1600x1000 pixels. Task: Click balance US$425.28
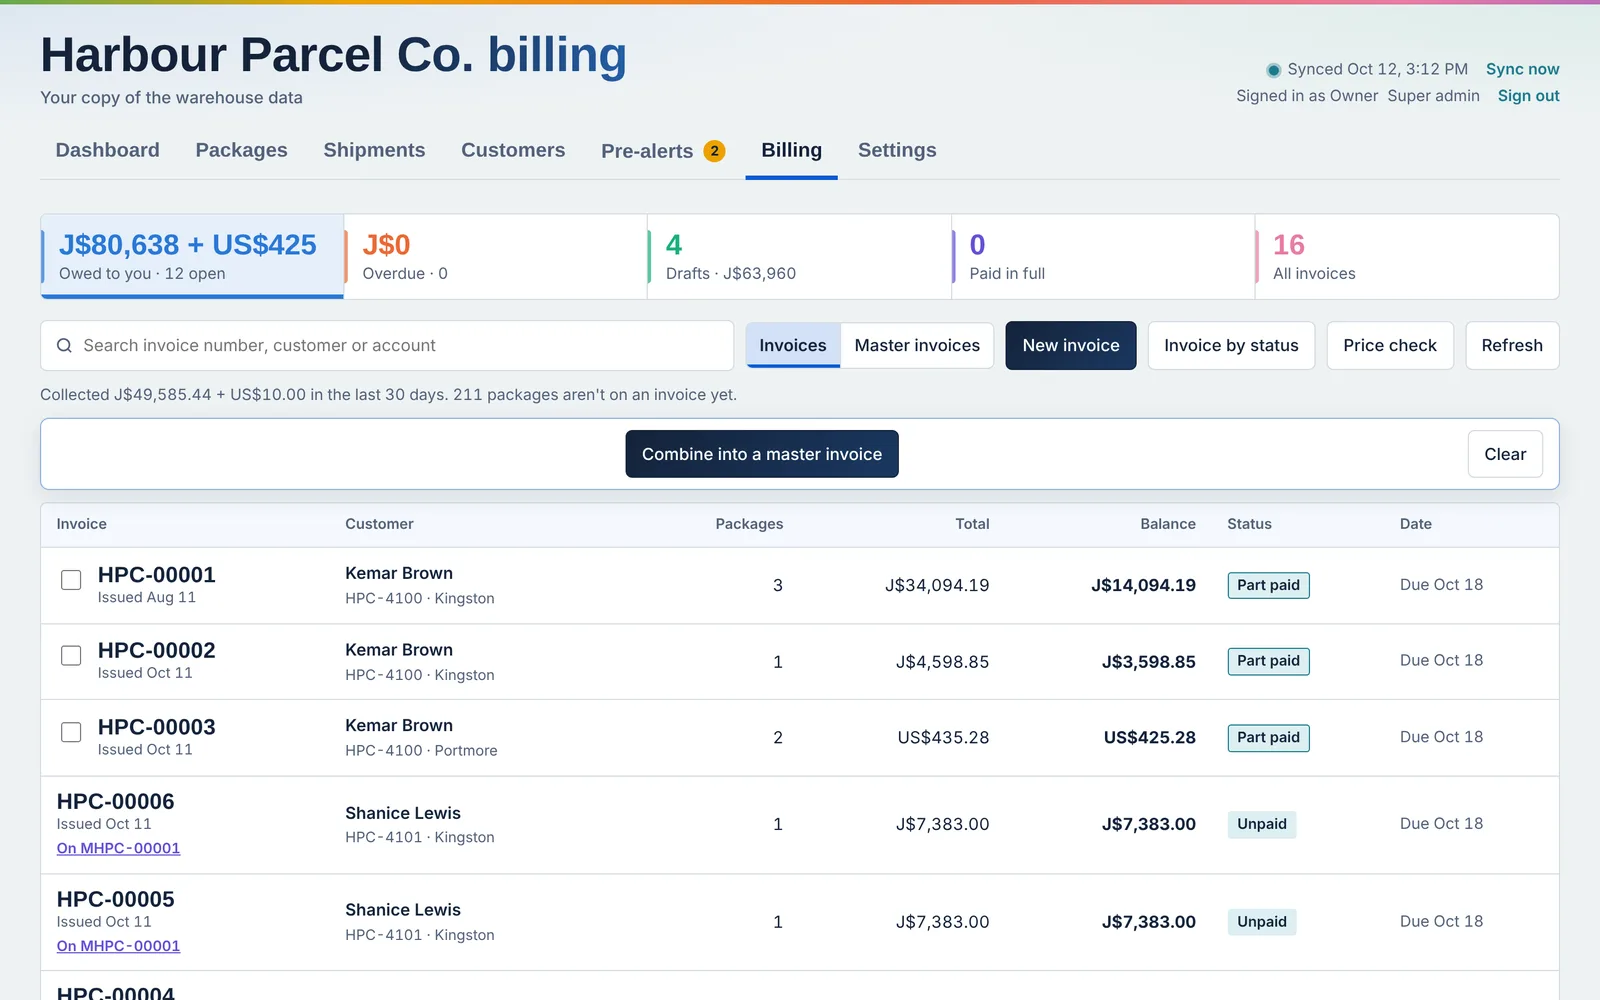[x=1149, y=738]
